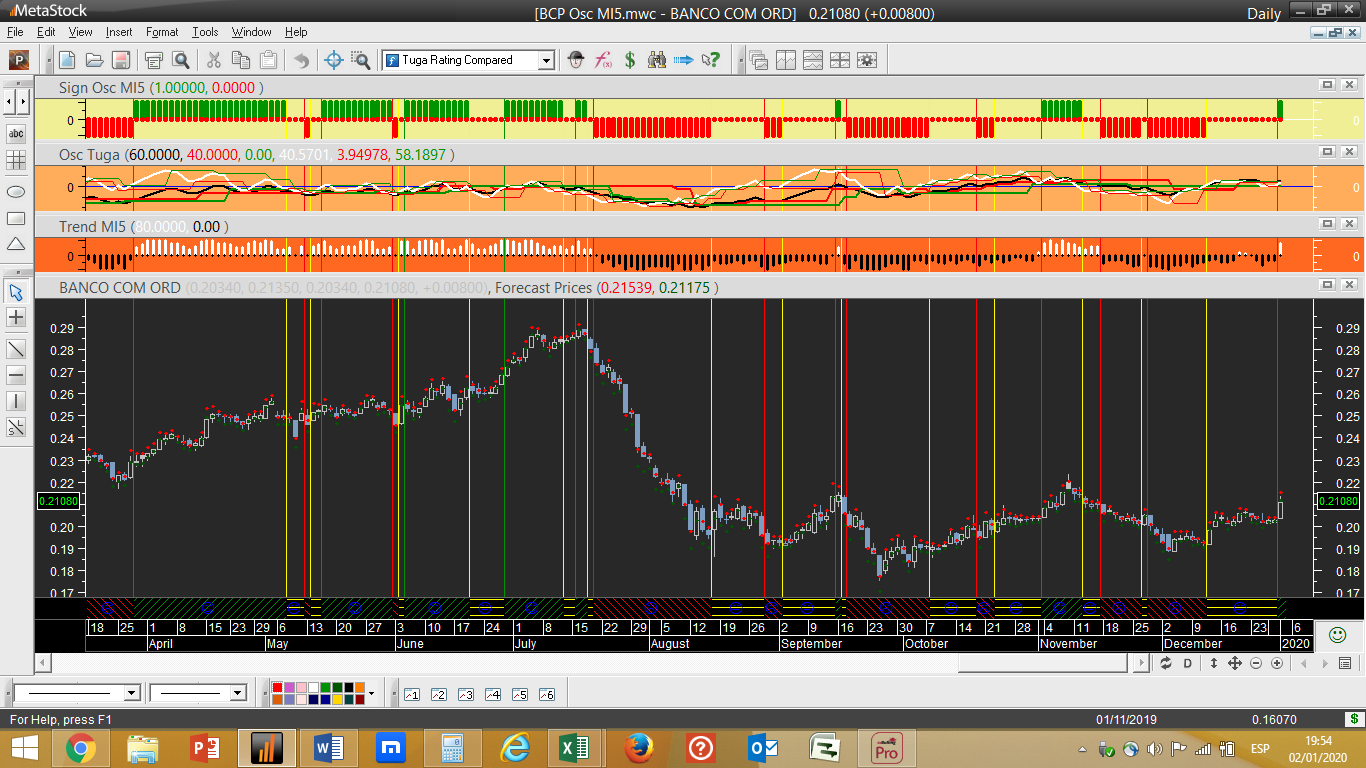Open Excel from the Windows taskbar

574,747
